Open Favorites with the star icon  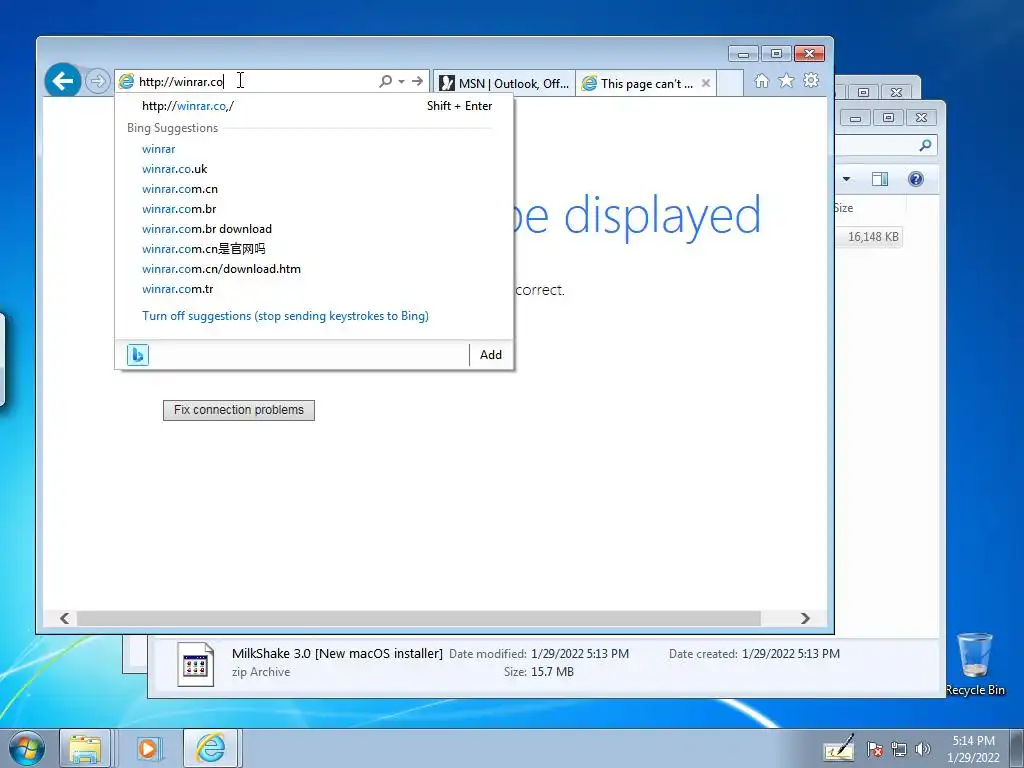click(x=786, y=80)
